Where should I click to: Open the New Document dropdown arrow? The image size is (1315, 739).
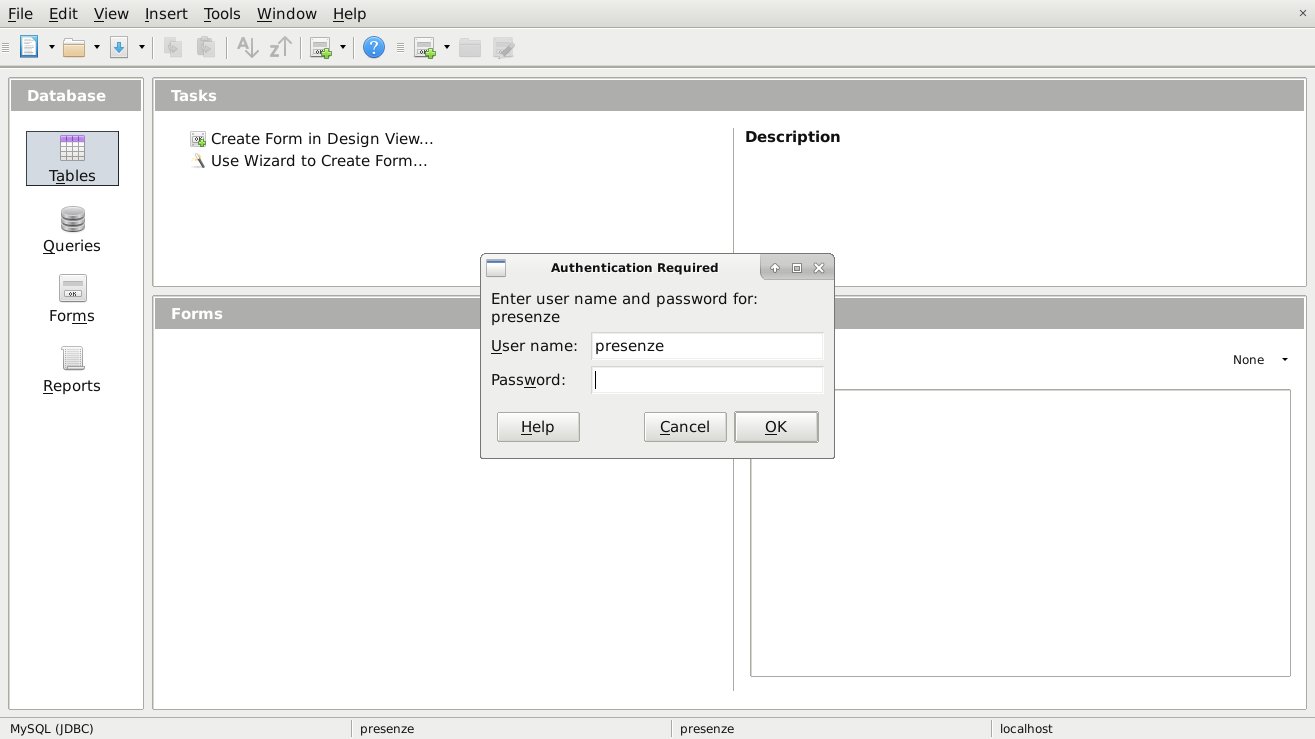[51, 47]
